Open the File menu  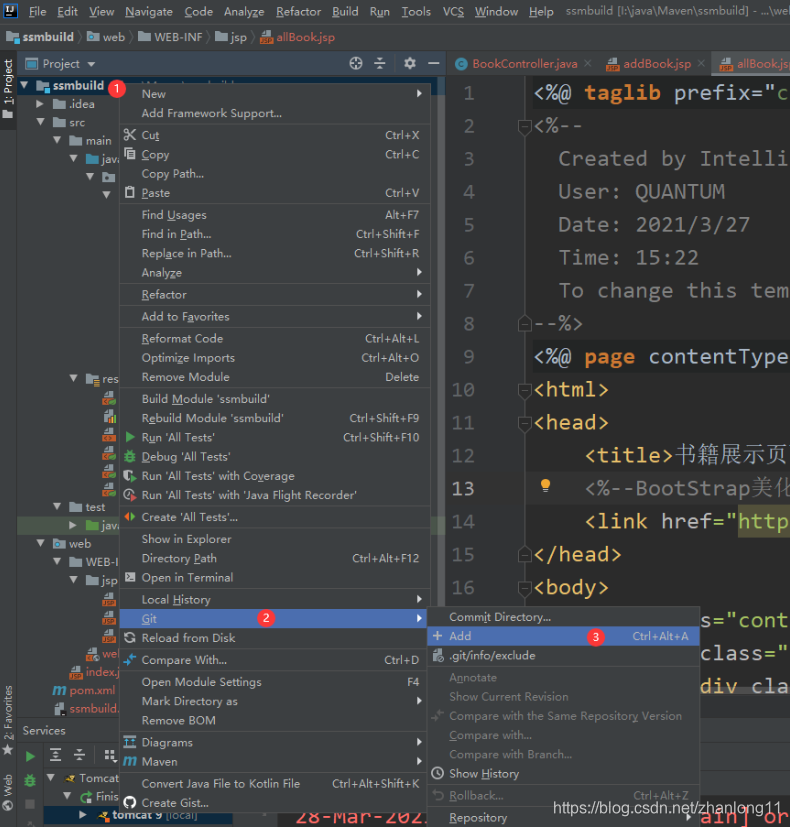[x=37, y=12]
